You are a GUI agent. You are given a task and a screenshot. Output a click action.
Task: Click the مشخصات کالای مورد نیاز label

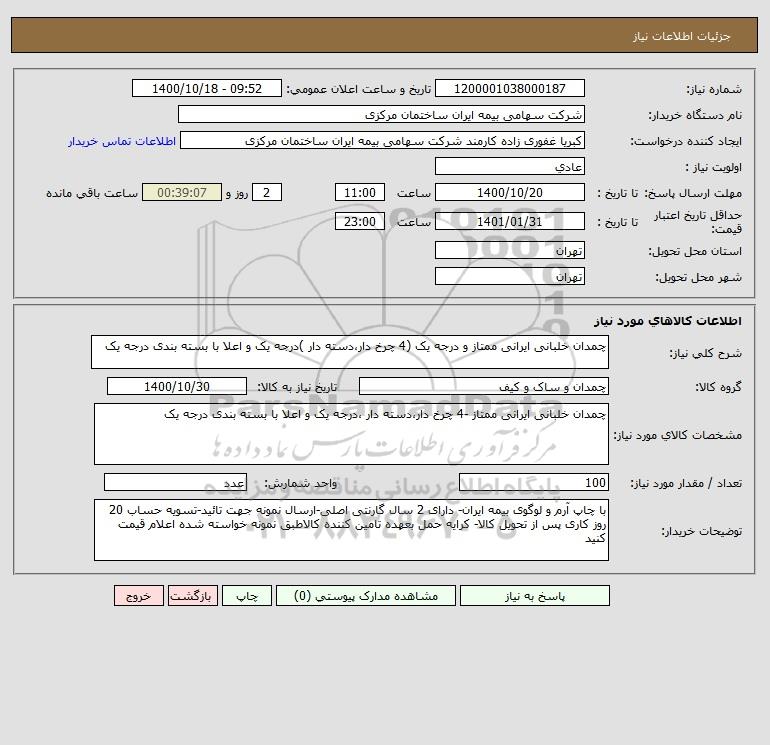point(678,435)
